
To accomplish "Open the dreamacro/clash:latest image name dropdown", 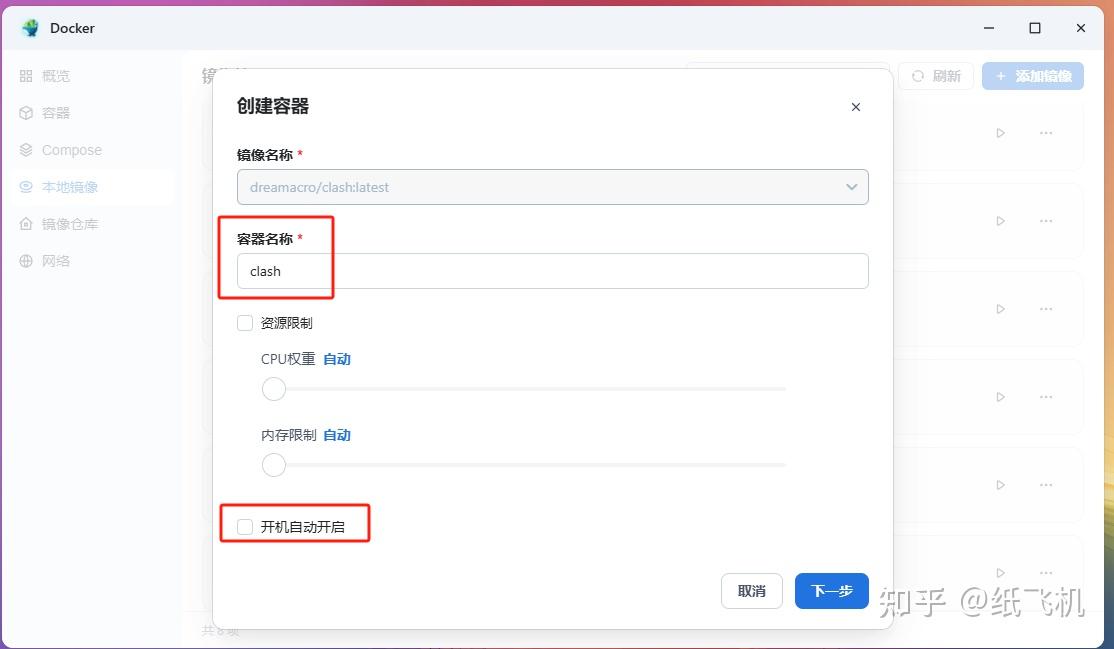I will (851, 187).
